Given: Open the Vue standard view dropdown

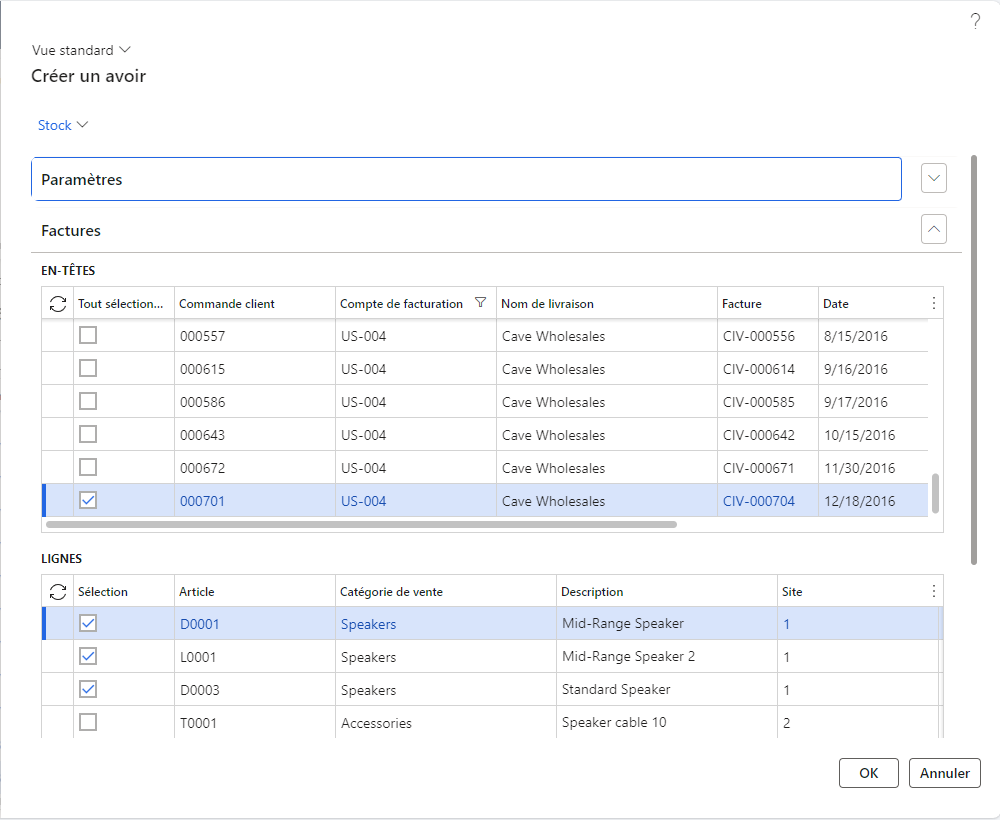Looking at the screenshot, I should [x=81, y=50].
